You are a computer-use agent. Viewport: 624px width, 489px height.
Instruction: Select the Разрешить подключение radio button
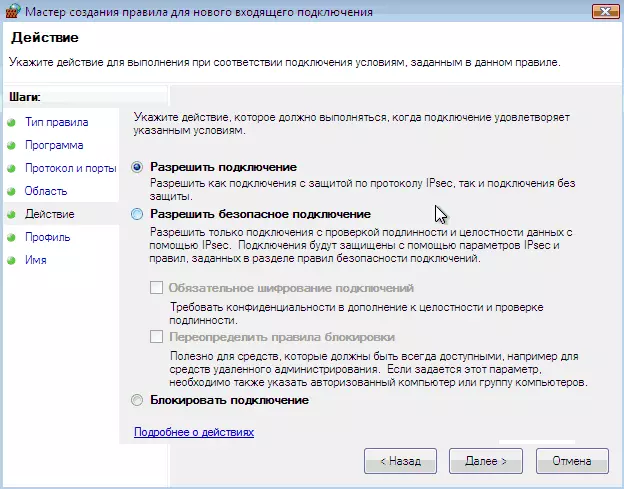(x=137, y=167)
